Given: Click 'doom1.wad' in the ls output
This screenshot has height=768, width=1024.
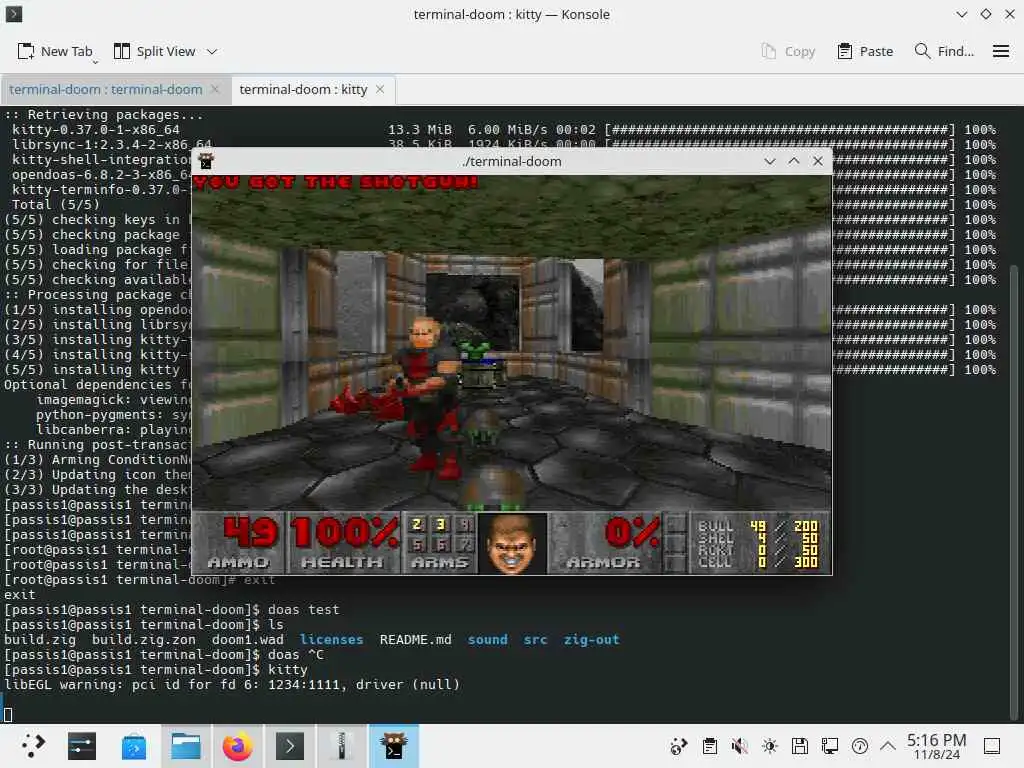Looking at the screenshot, I should pos(248,639).
